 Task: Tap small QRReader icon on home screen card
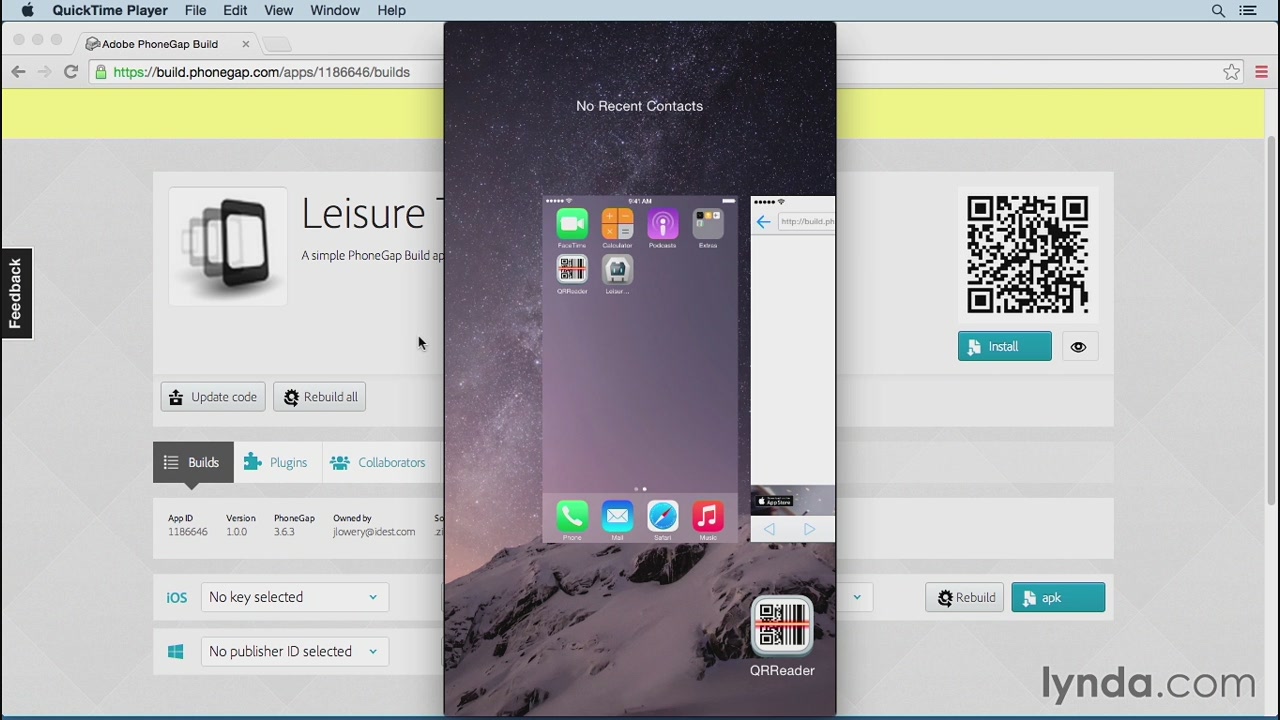click(x=572, y=270)
